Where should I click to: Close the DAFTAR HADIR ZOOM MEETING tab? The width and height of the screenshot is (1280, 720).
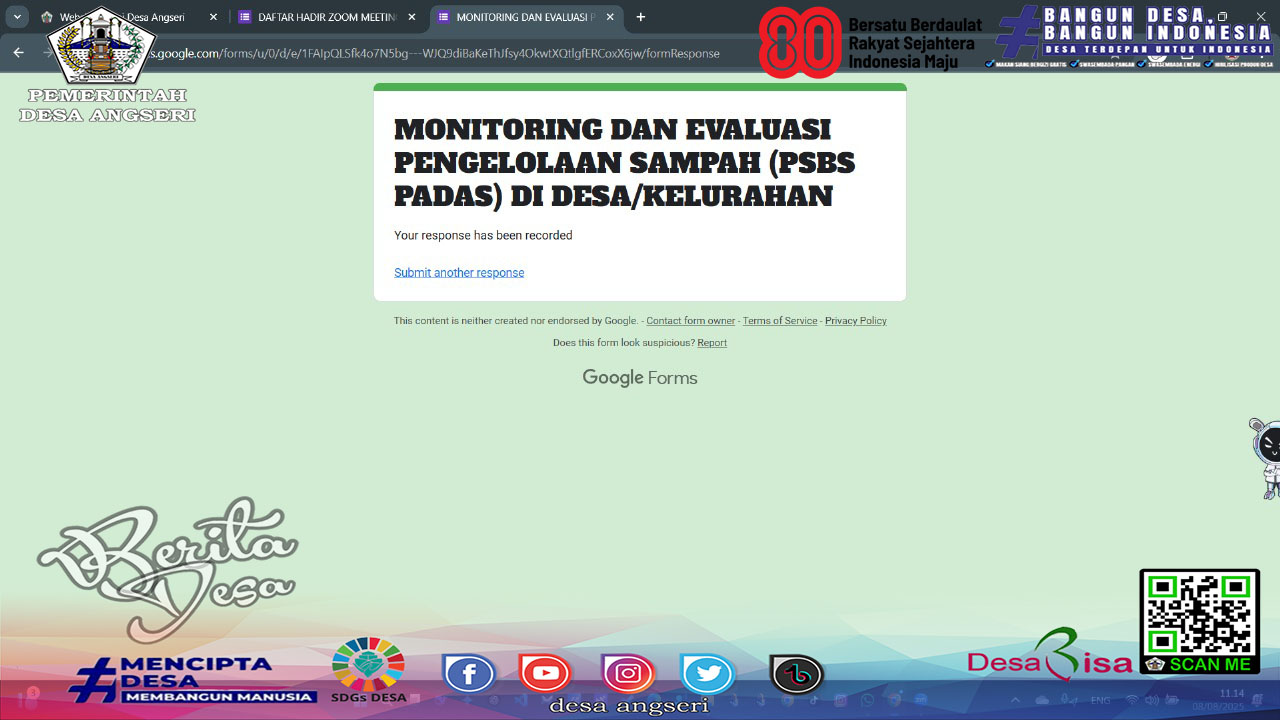click(x=412, y=17)
